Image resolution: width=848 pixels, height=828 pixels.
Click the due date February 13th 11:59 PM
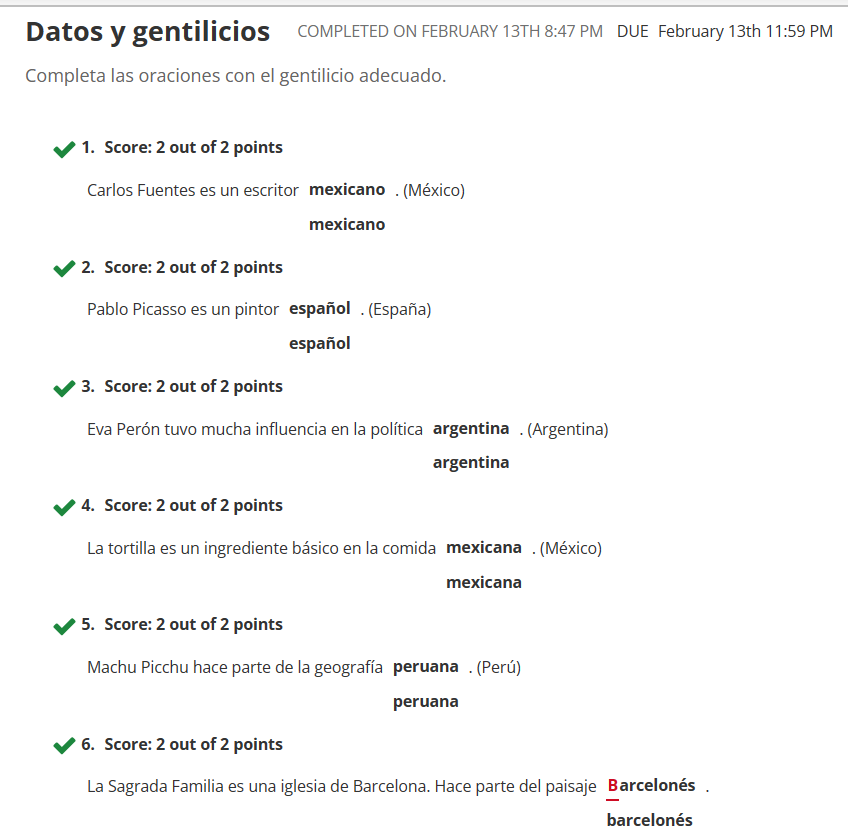pyautogui.click(x=745, y=31)
